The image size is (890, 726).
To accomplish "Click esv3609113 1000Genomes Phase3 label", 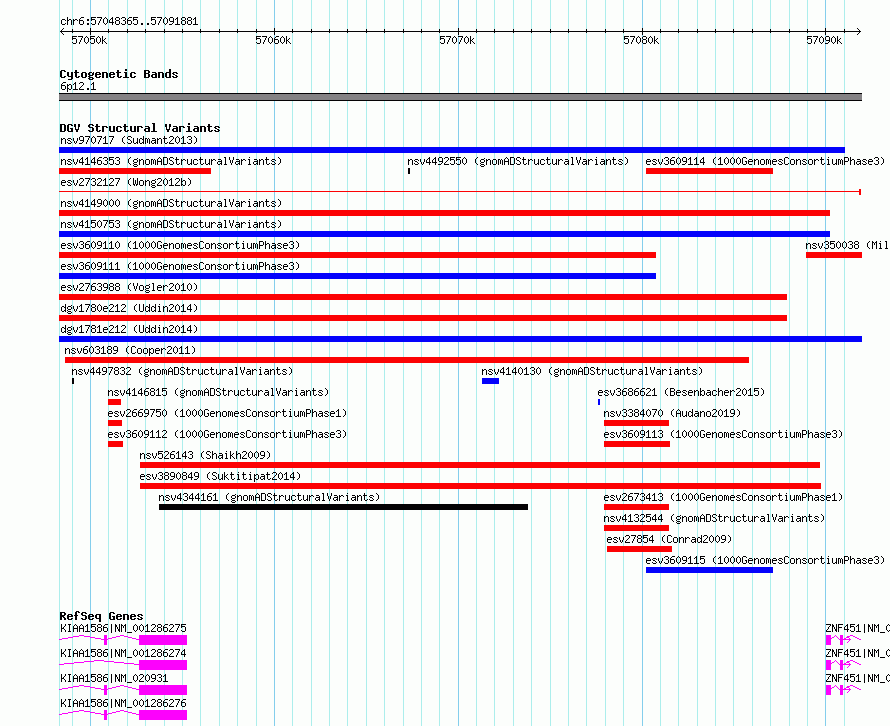I will (723, 434).
